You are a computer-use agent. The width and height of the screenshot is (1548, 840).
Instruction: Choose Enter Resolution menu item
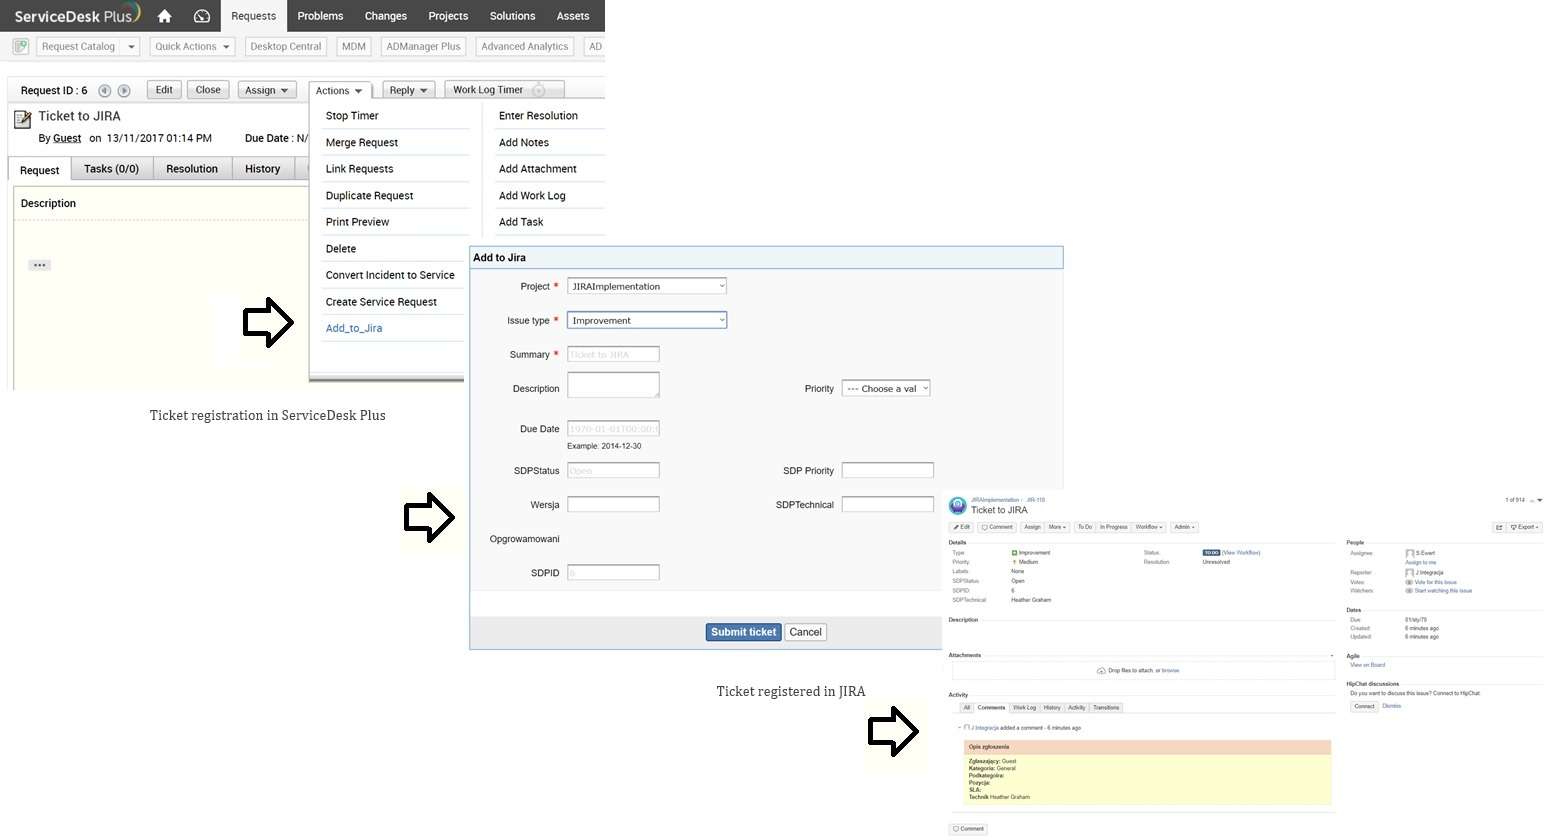click(538, 115)
